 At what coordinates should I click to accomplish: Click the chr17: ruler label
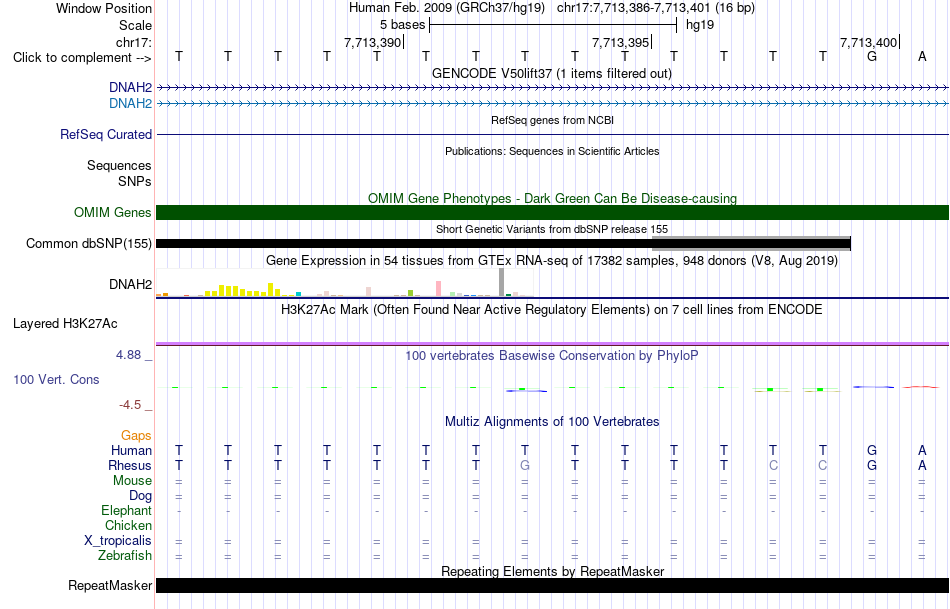(x=133, y=42)
